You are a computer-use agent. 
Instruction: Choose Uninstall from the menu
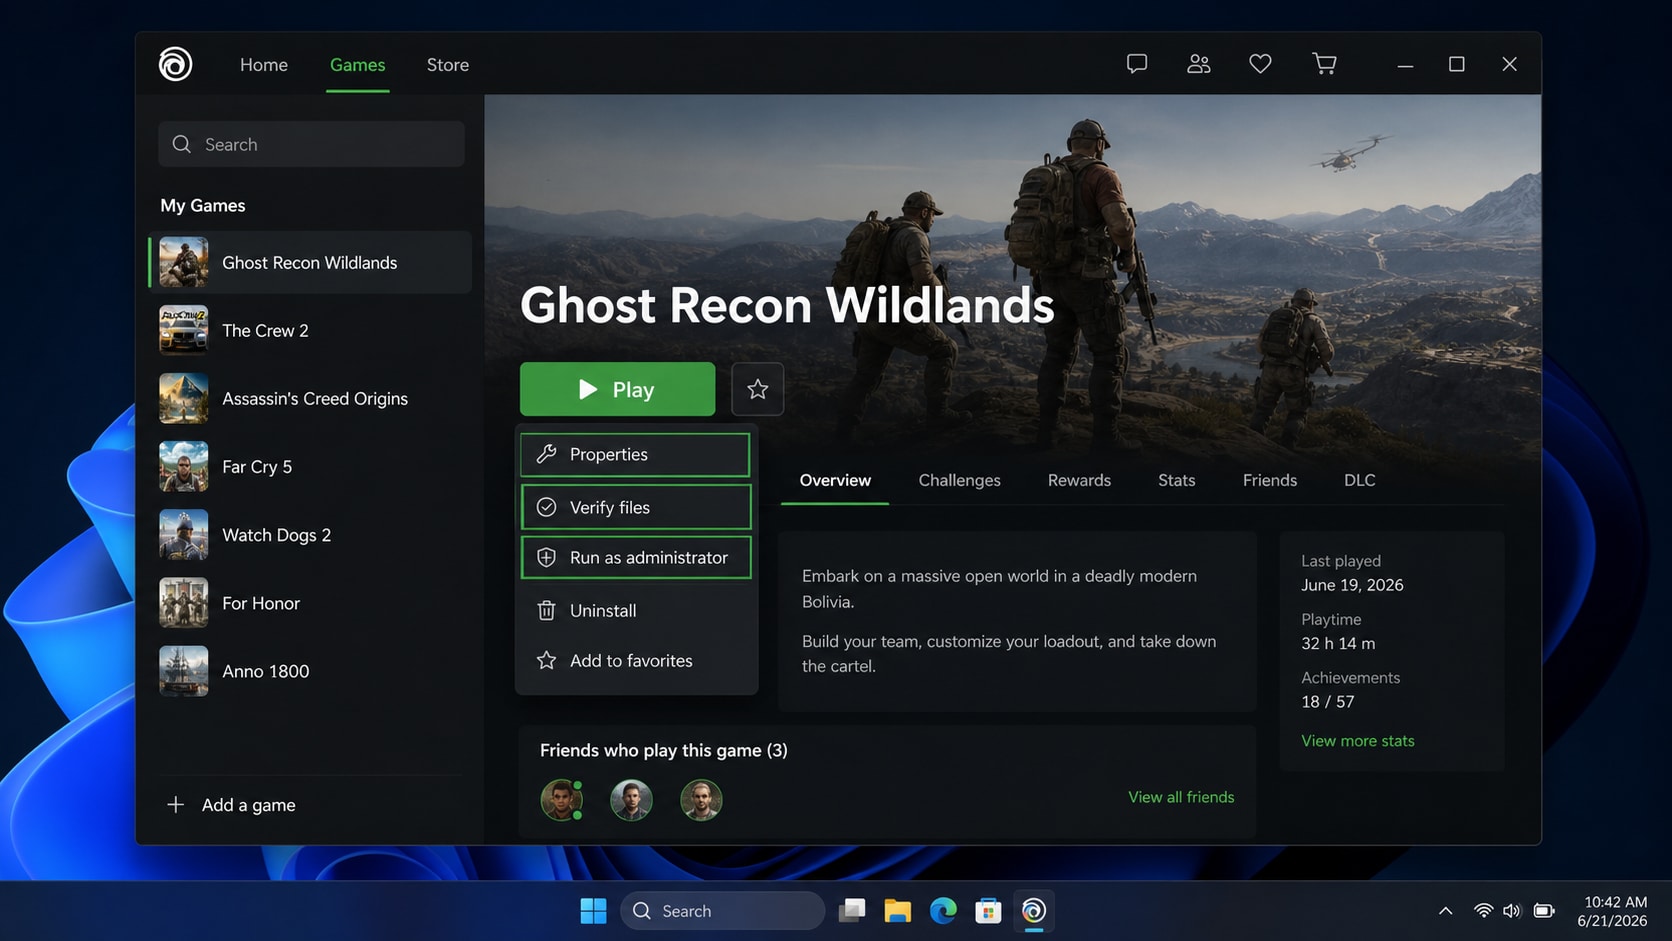(636, 611)
